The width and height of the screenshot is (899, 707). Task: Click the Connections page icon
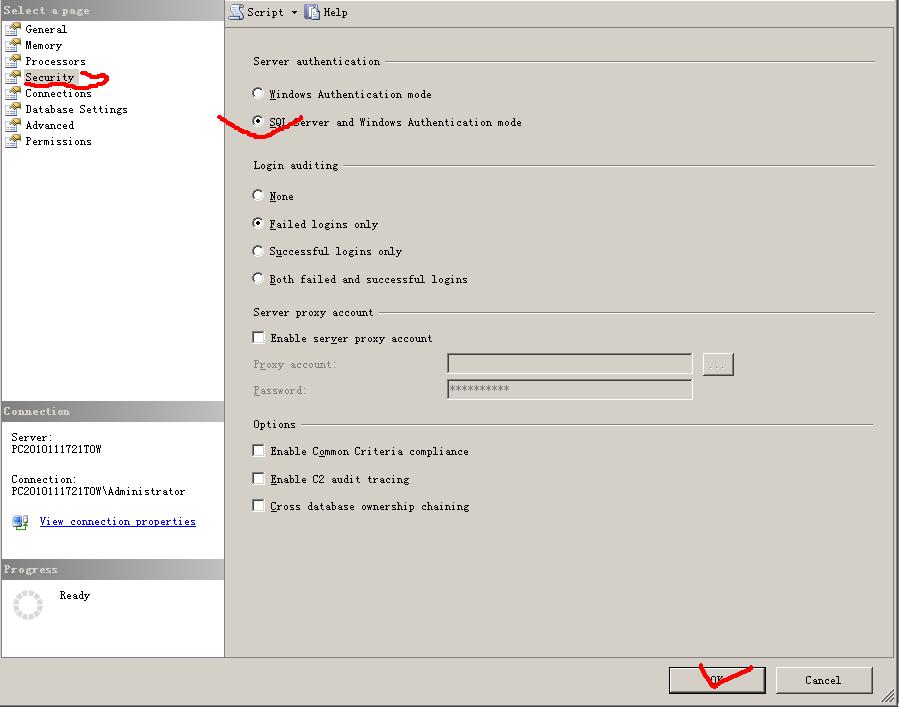point(13,93)
